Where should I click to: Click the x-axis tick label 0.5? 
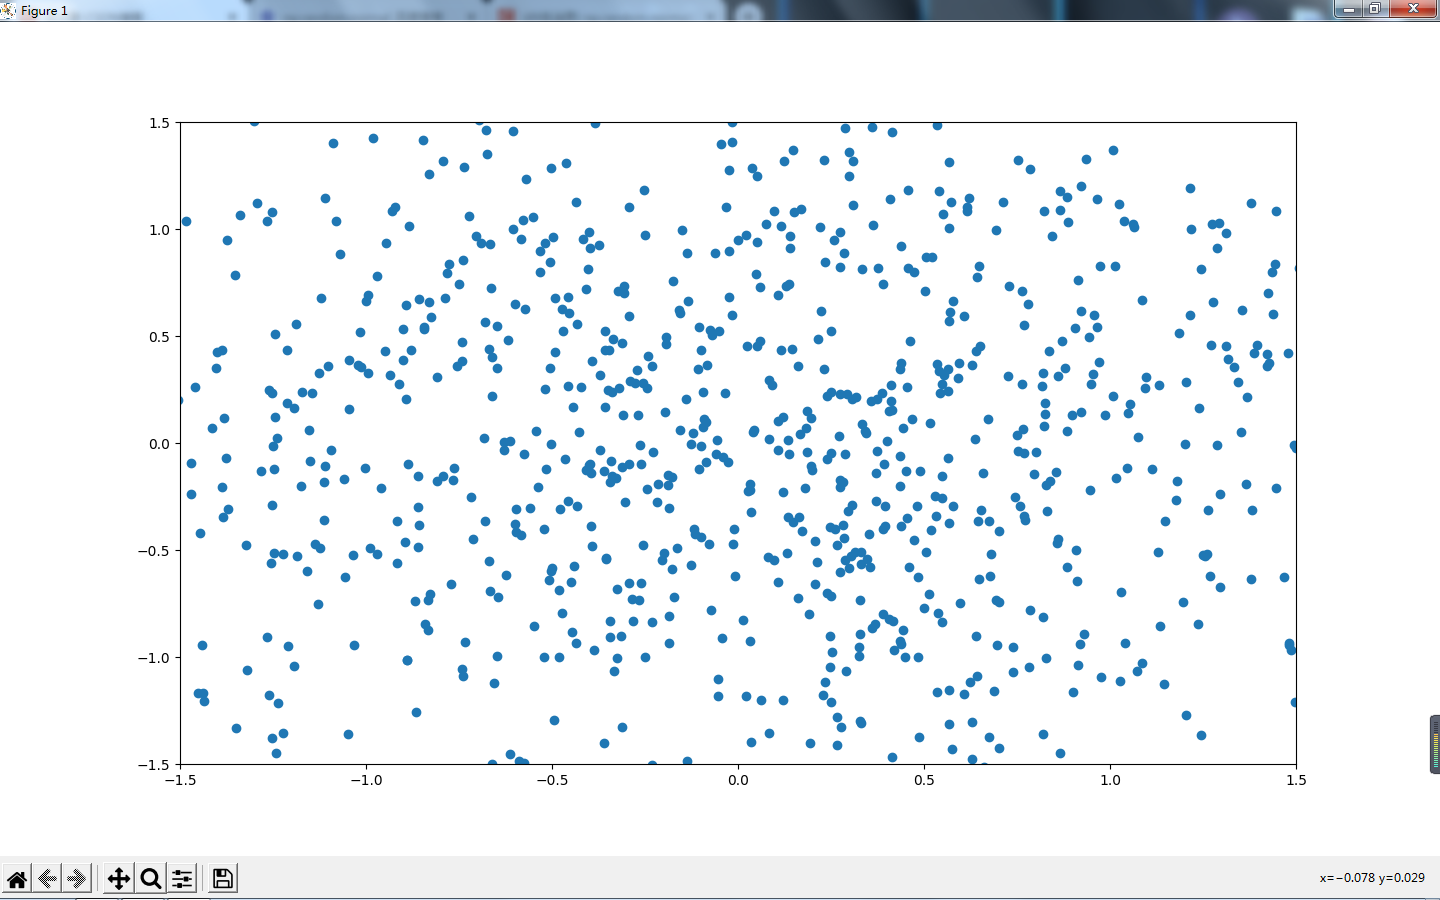924,780
